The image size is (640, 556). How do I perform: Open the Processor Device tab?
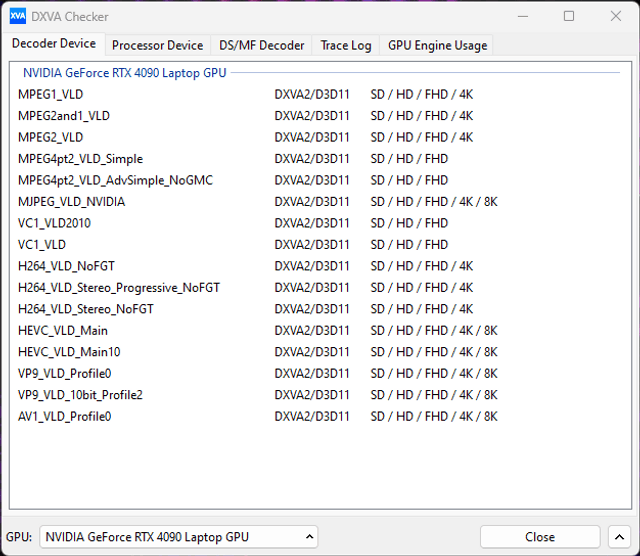(x=158, y=45)
